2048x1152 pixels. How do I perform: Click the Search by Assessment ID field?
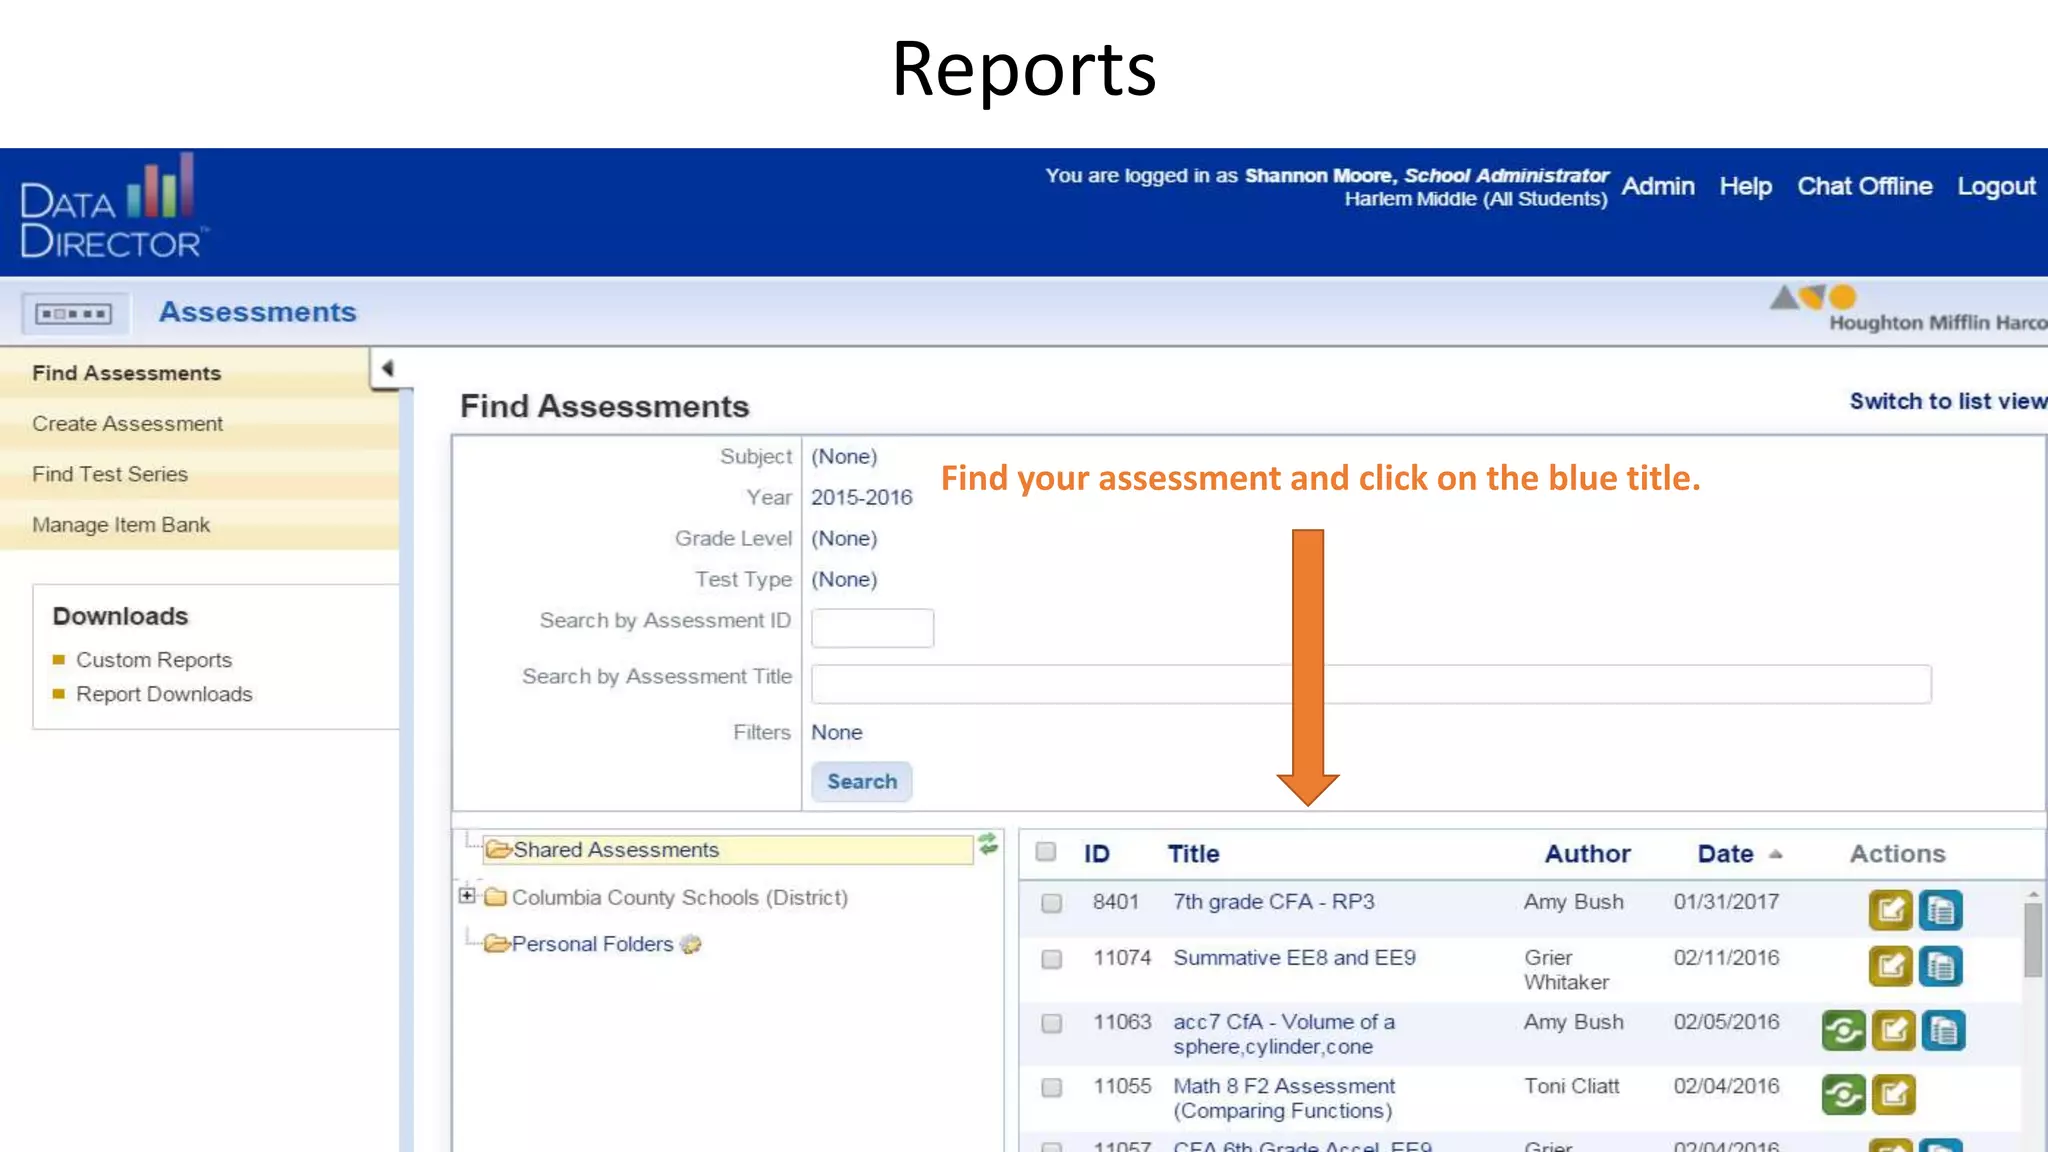tap(872, 628)
